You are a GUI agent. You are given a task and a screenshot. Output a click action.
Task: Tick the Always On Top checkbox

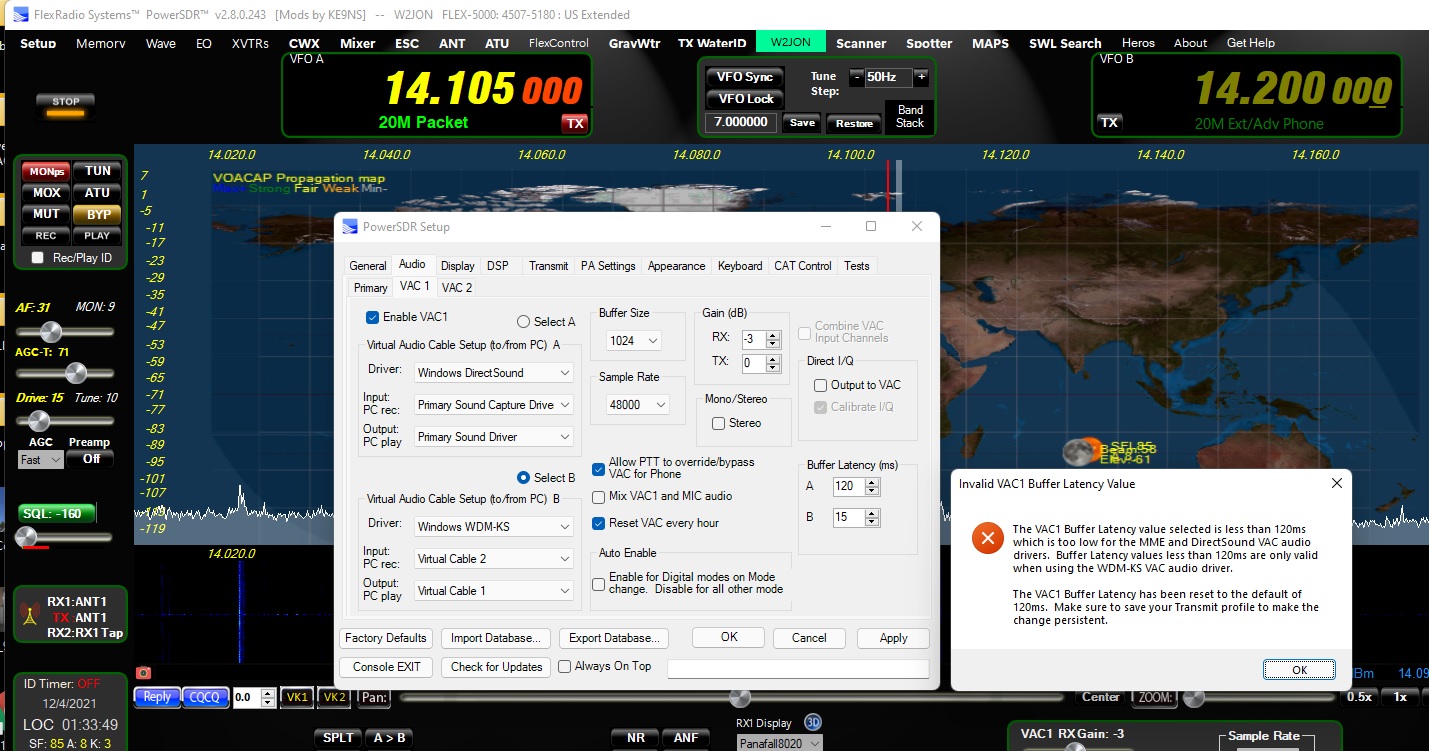pos(565,666)
